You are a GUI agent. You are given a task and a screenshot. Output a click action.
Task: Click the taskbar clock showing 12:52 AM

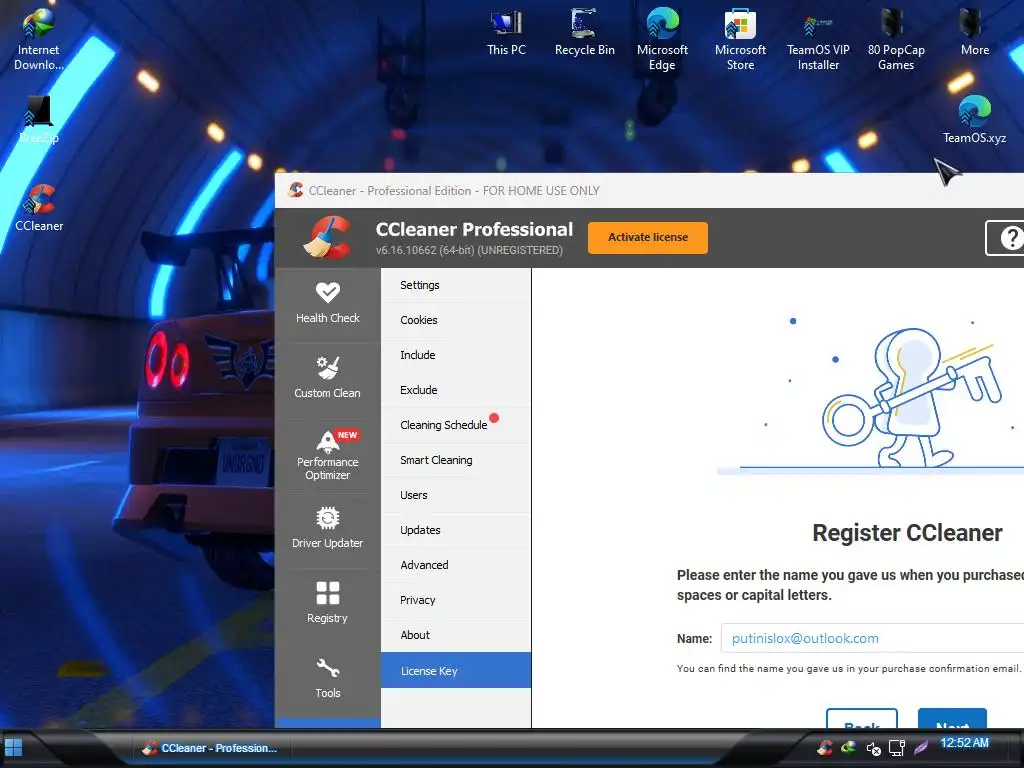pos(965,743)
